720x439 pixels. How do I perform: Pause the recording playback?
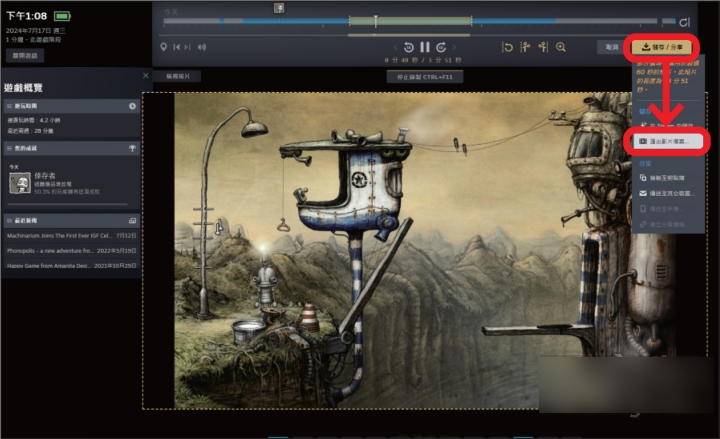click(x=425, y=47)
